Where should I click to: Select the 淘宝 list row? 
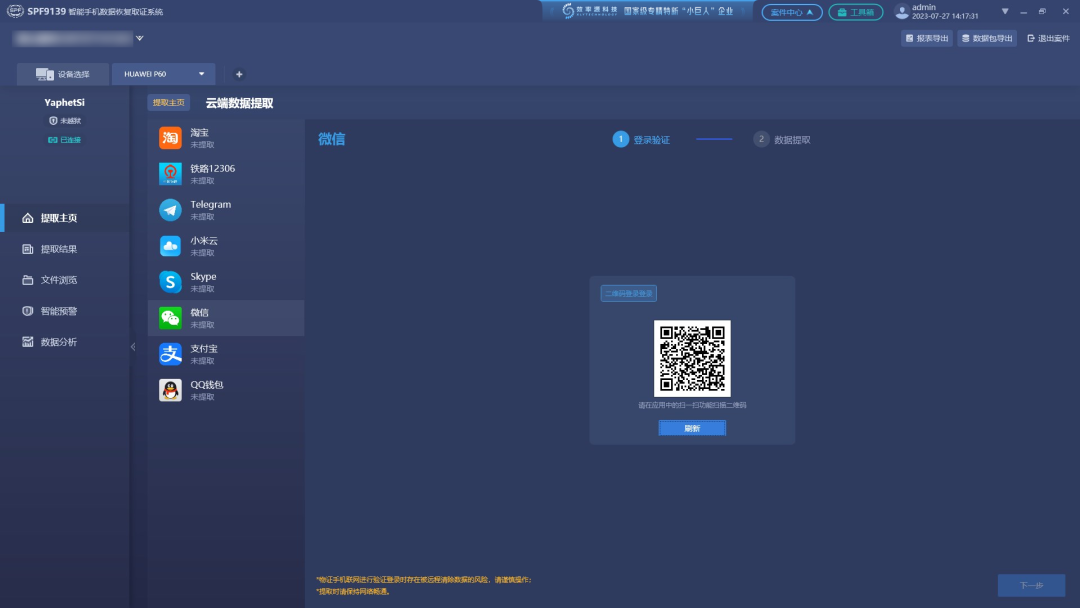click(x=226, y=138)
